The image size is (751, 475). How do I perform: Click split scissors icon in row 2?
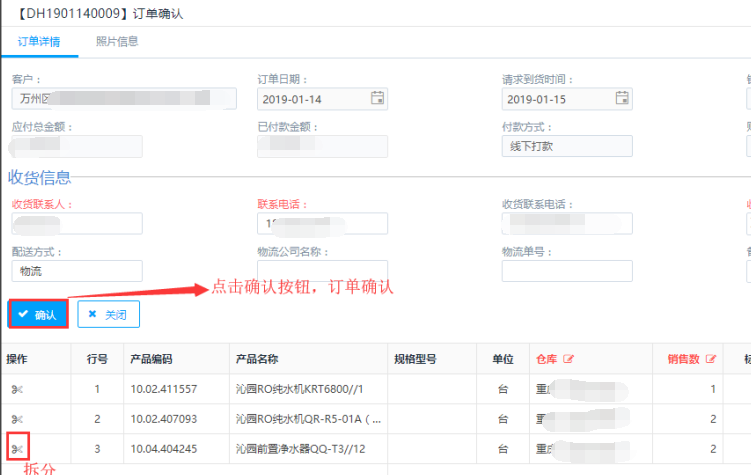coord(17,419)
